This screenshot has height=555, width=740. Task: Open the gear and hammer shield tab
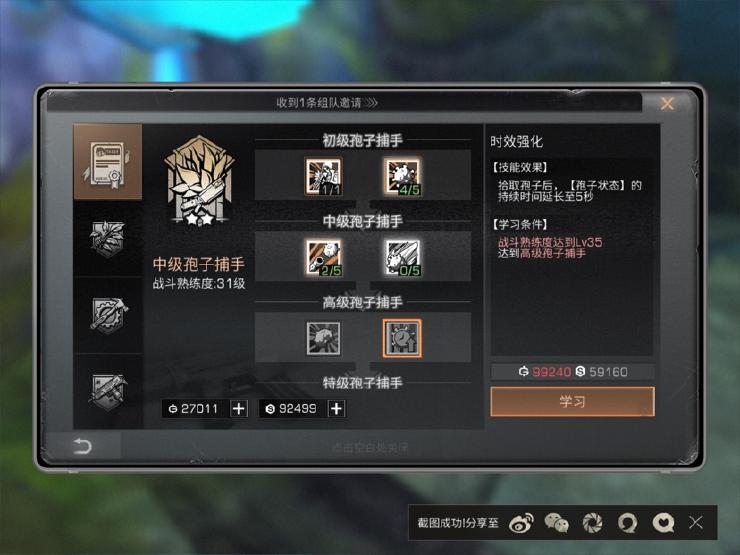108,315
